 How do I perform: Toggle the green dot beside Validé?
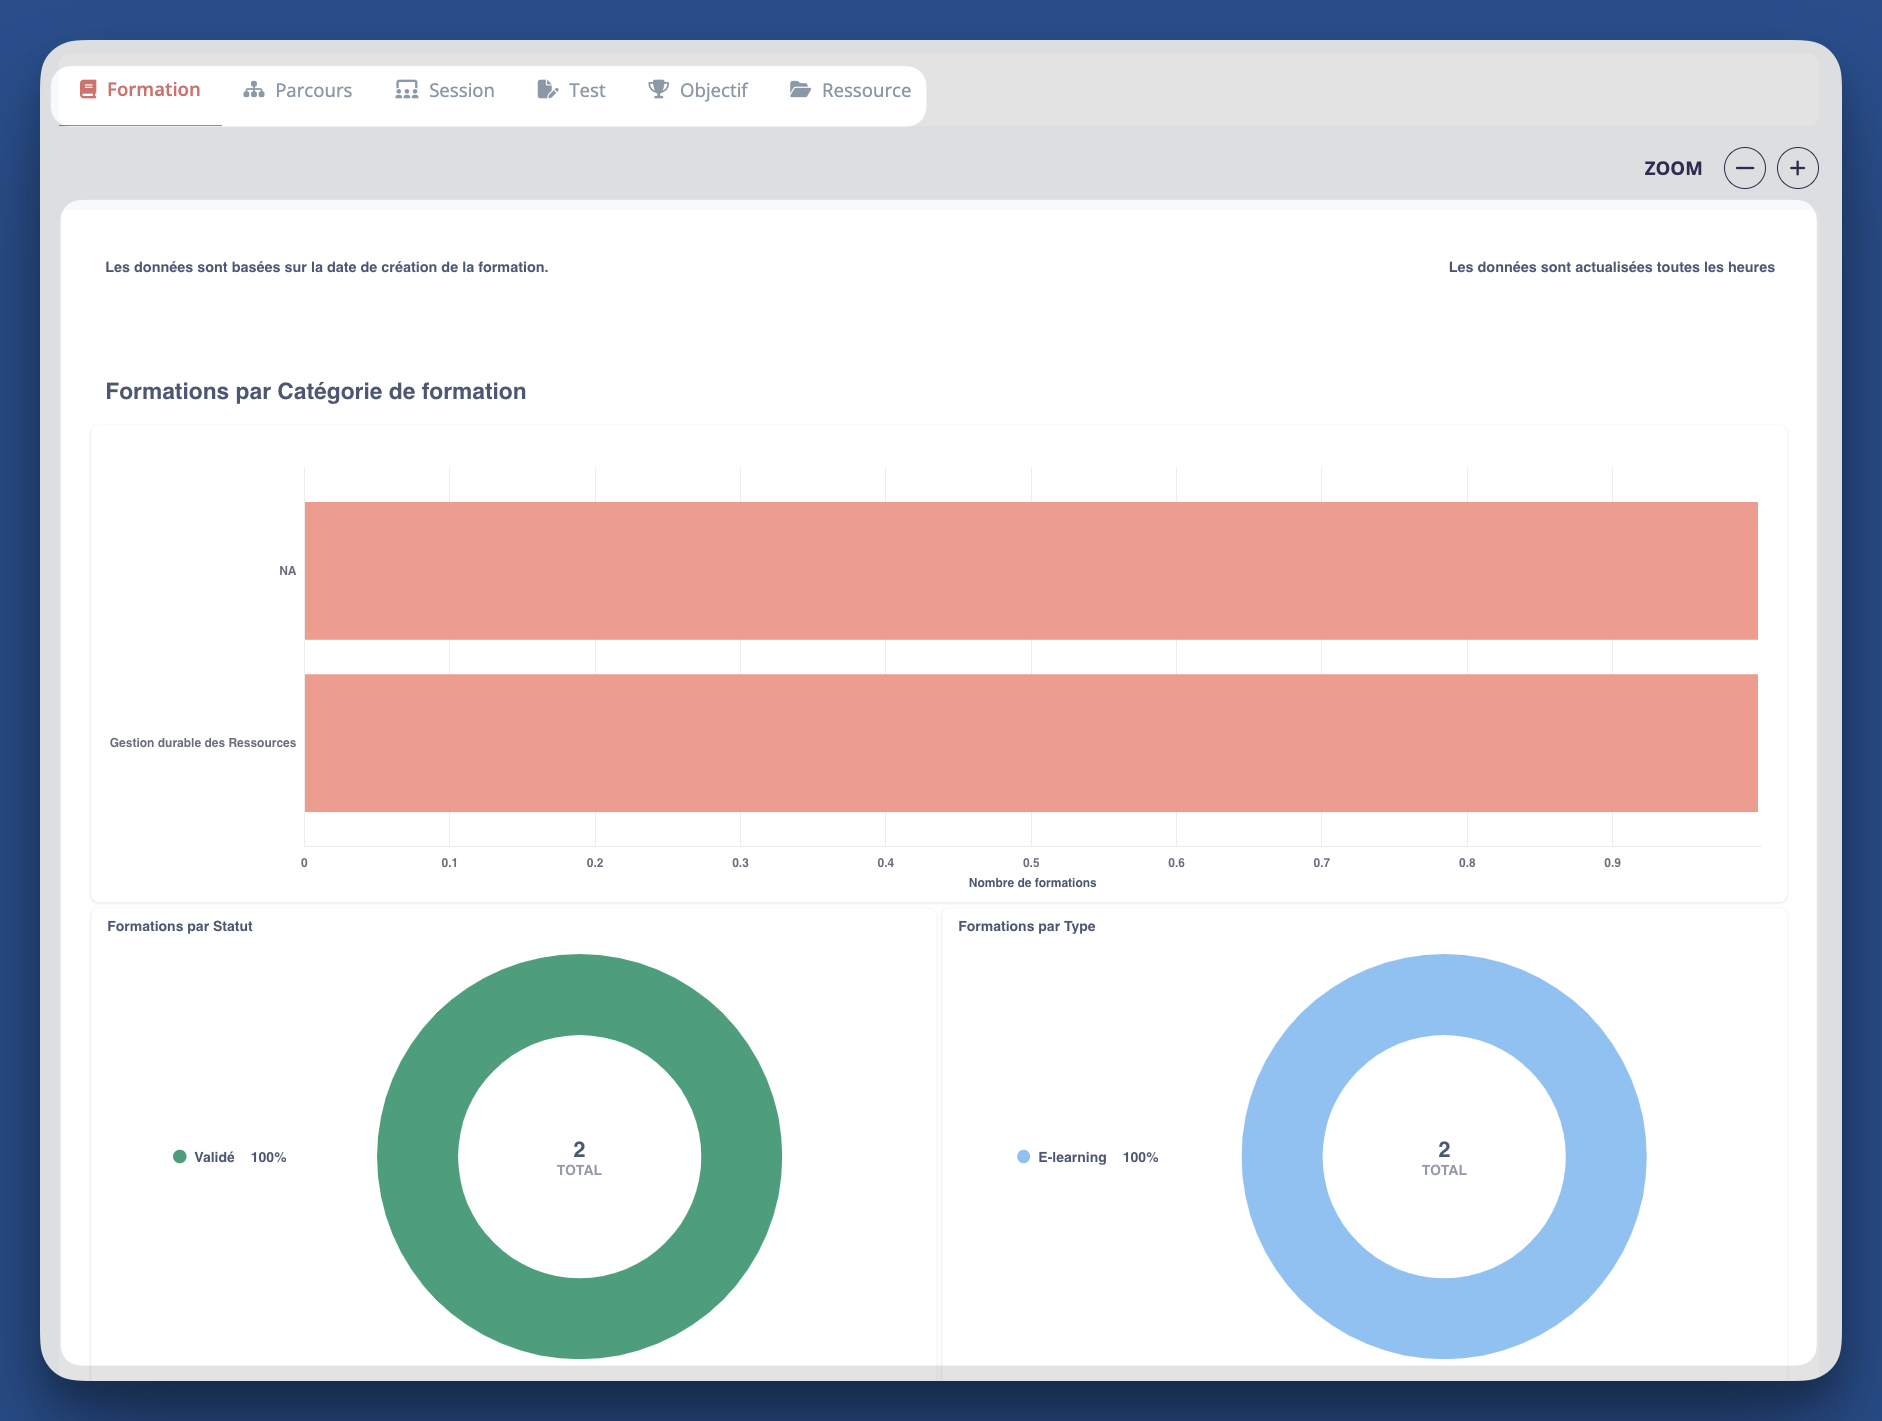click(180, 1157)
